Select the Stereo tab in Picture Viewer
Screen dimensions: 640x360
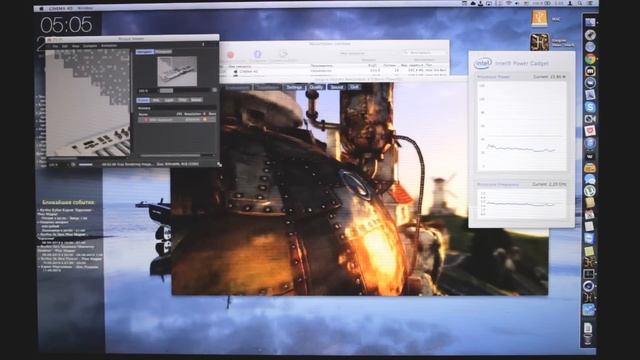click(x=196, y=100)
